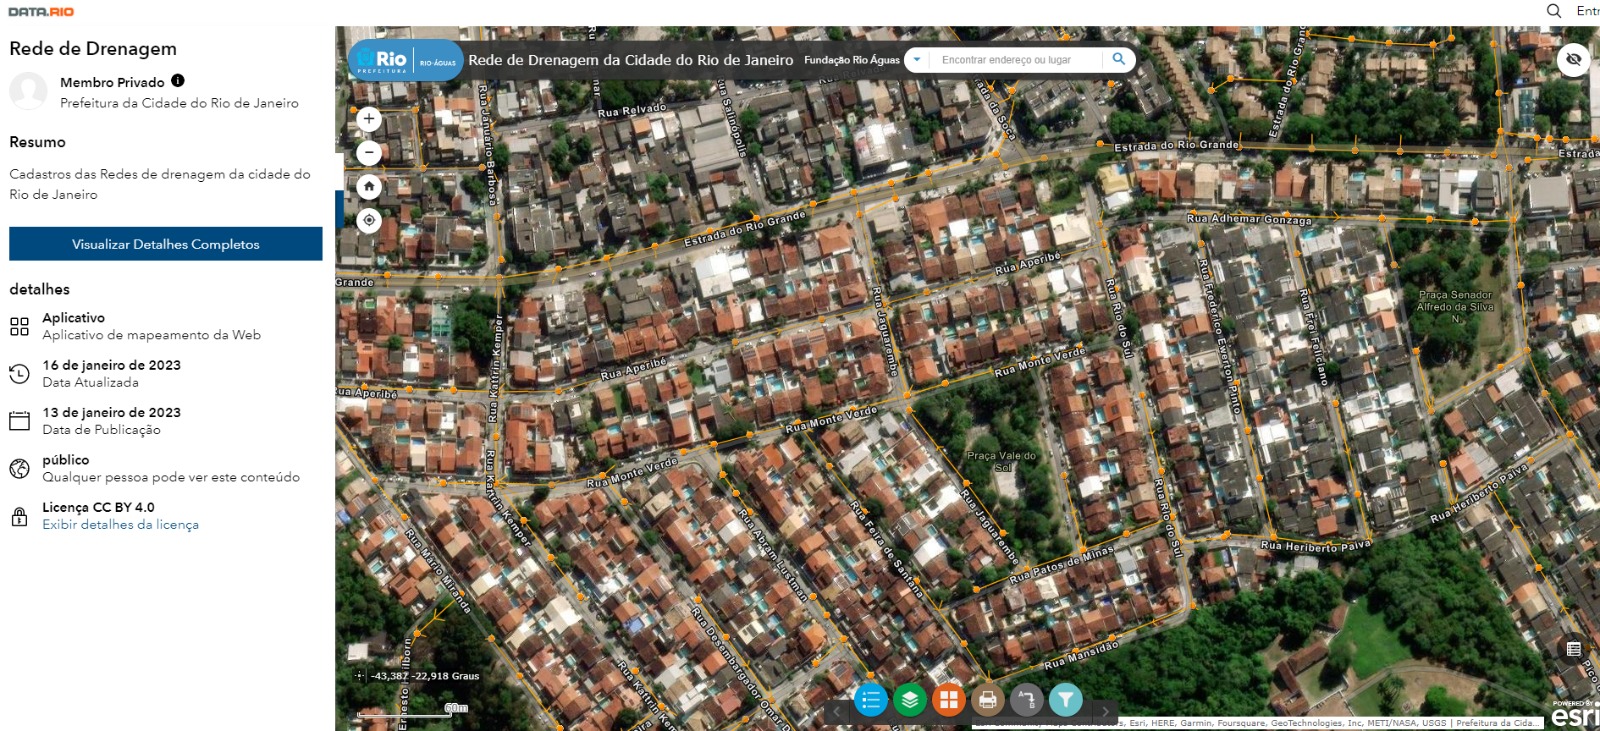
Task: Click the Licença CC BY 4.0 text
Action: pyautogui.click(x=98, y=507)
